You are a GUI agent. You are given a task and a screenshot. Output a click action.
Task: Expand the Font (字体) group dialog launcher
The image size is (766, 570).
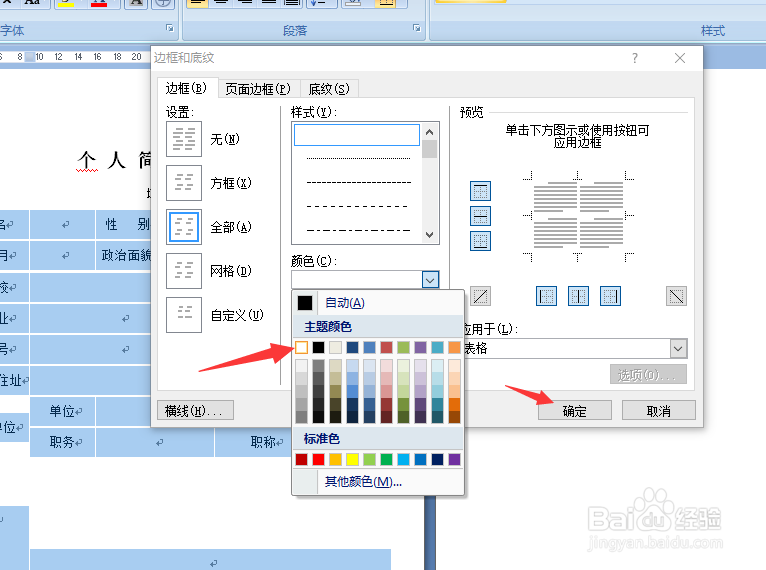[x=170, y=28]
